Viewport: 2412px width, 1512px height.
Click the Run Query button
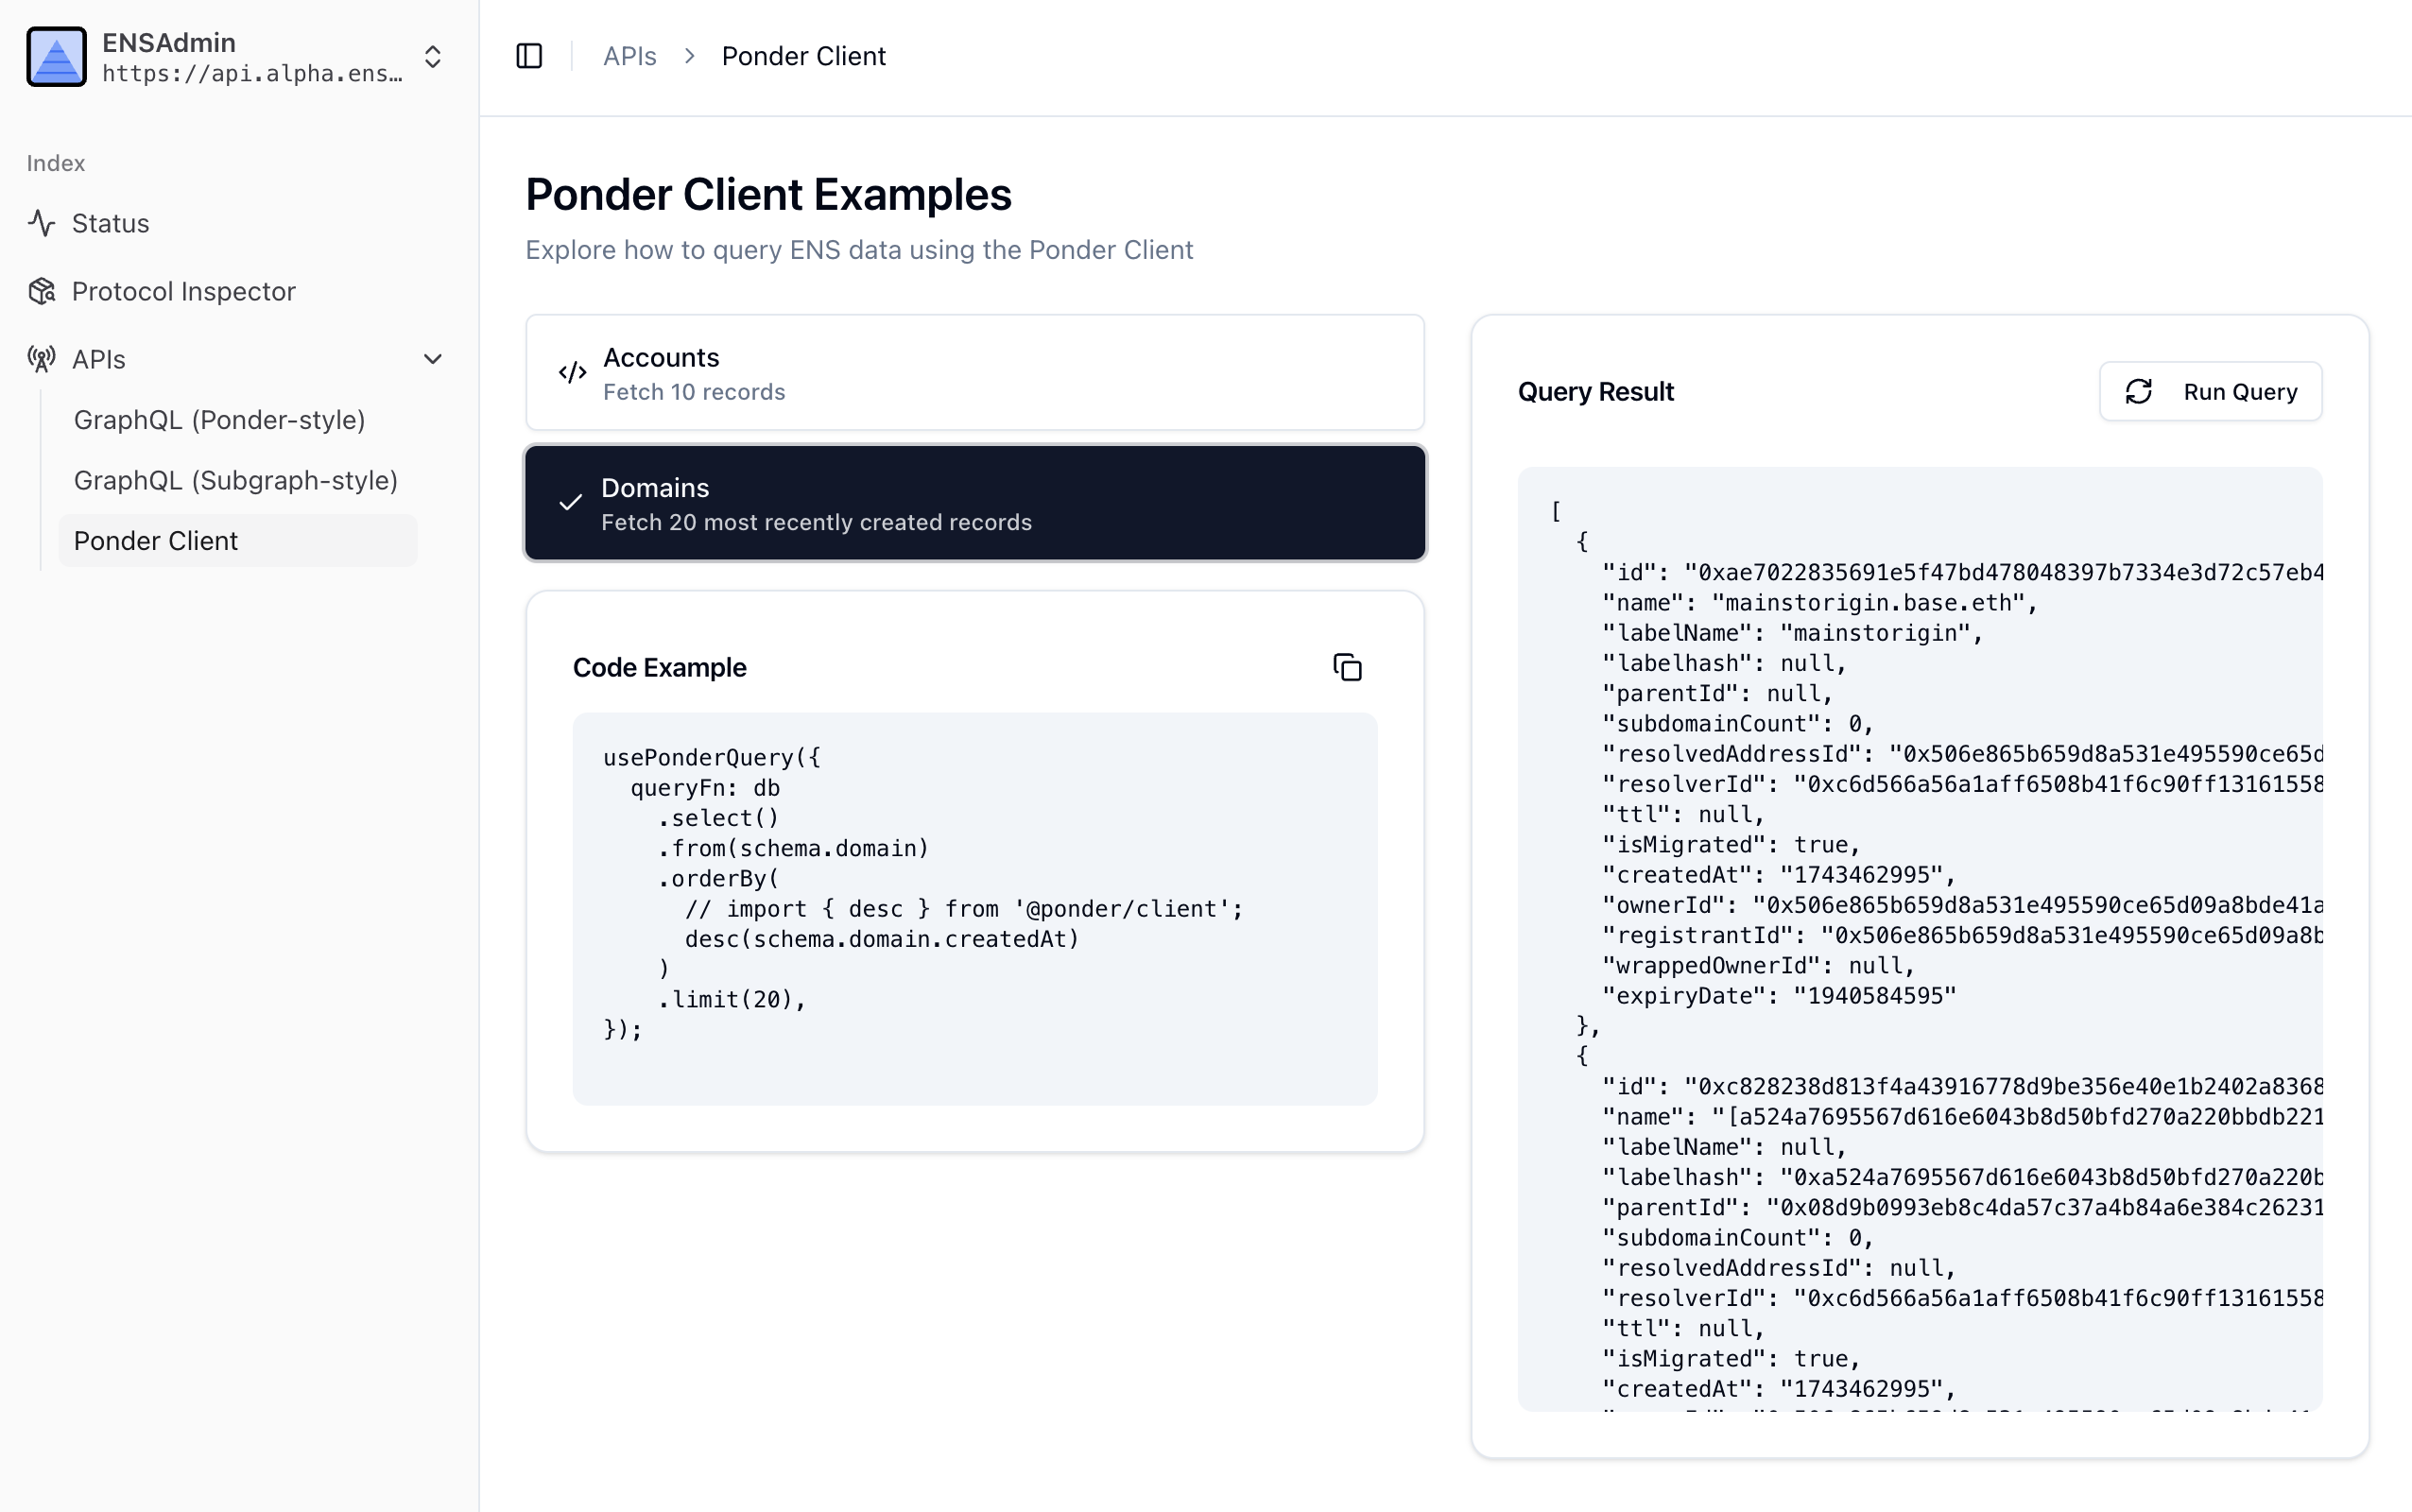[2210, 391]
